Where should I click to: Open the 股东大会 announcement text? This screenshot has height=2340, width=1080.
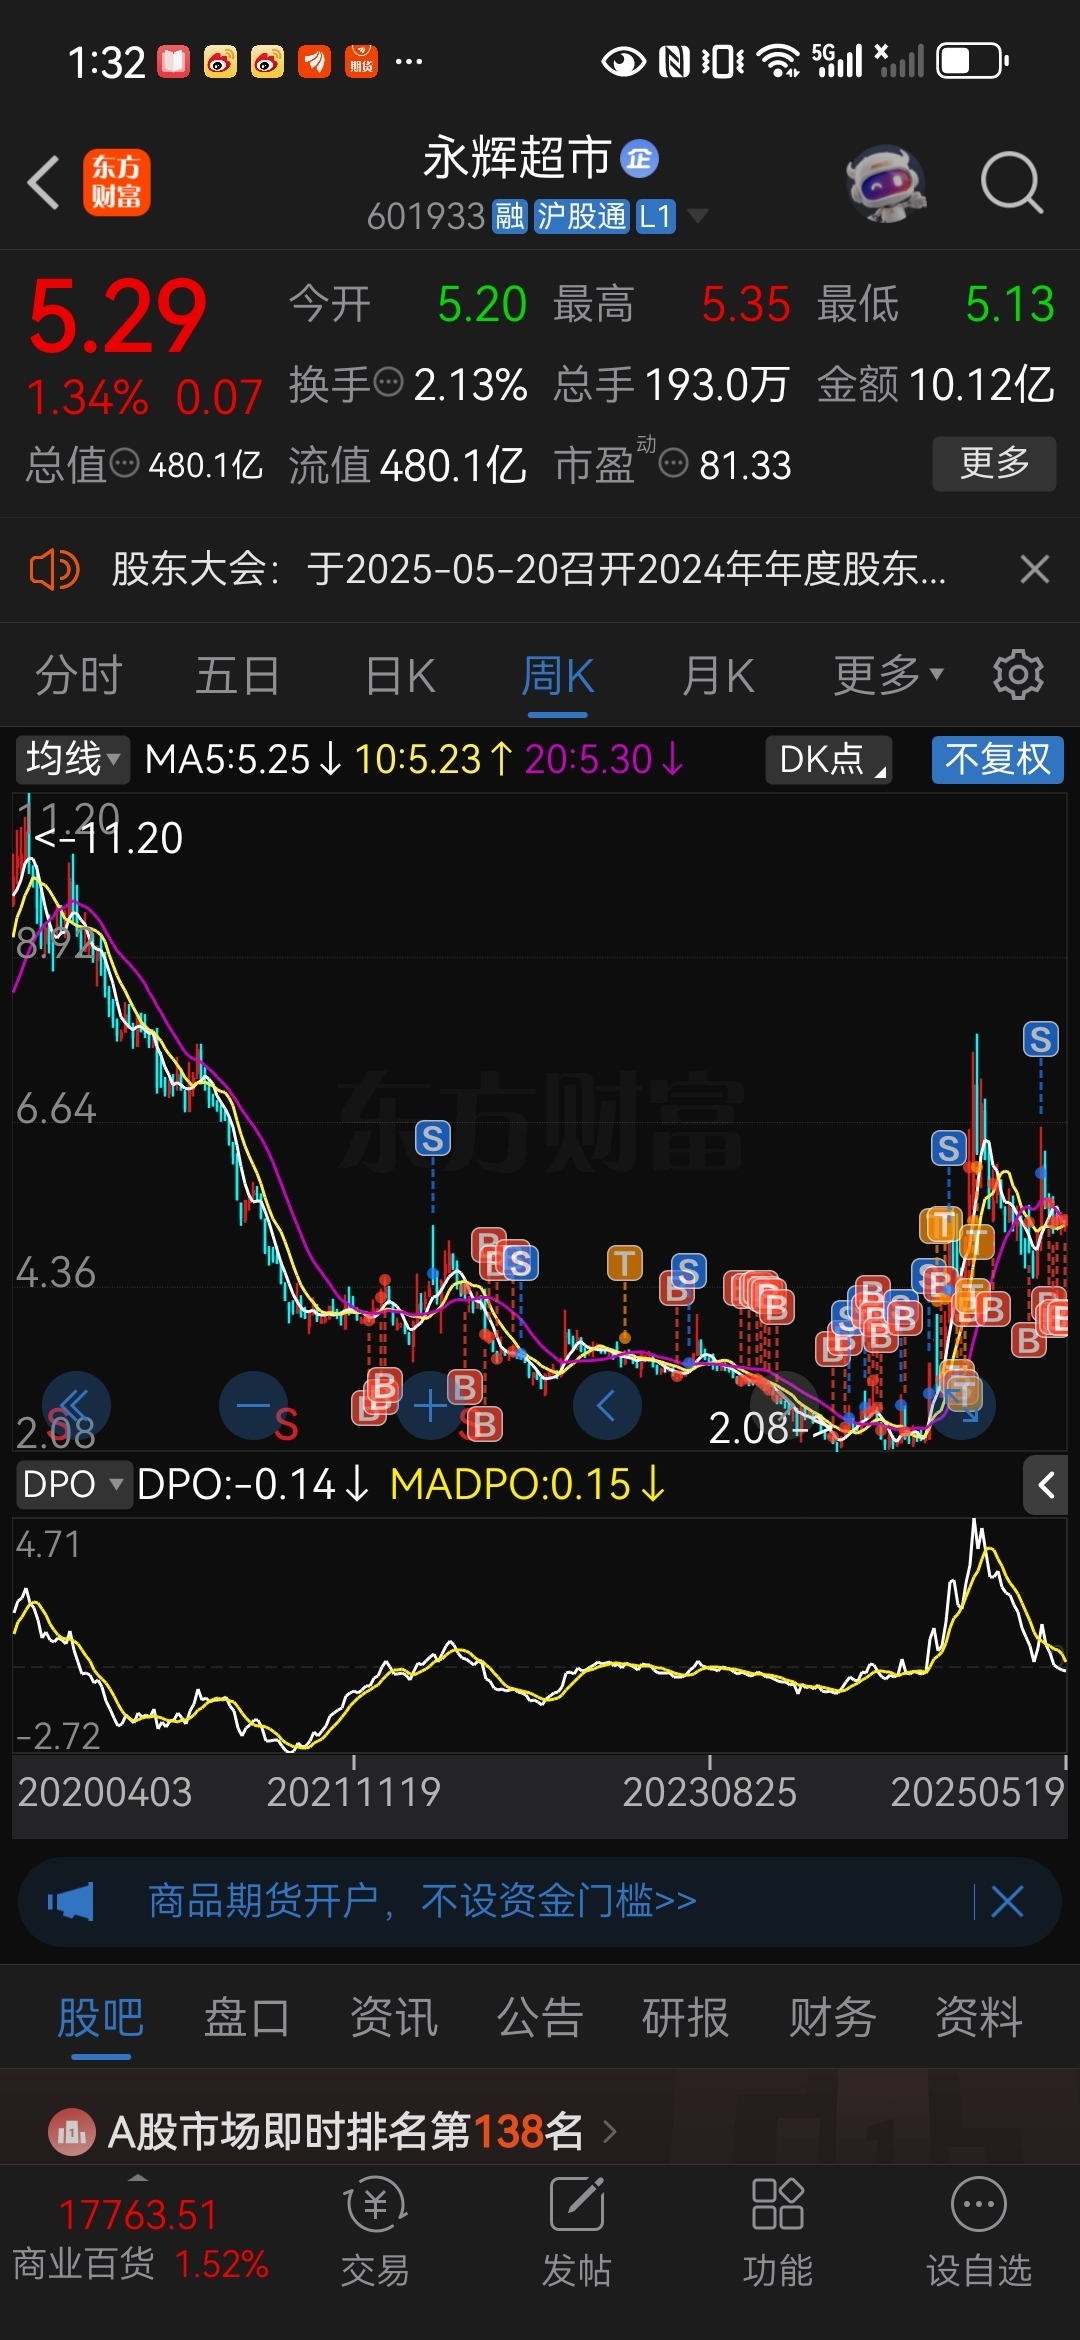528,570
